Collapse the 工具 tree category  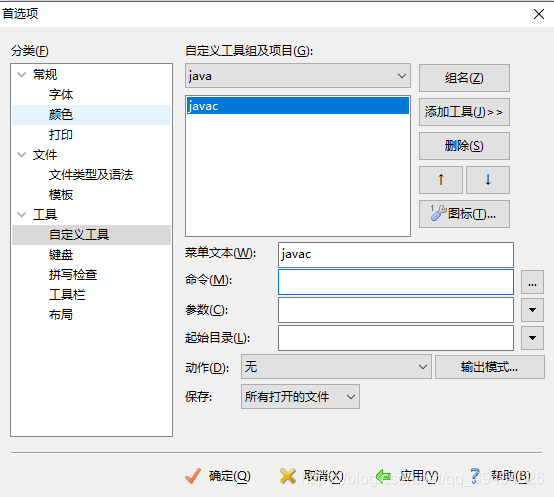[x=22, y=214]
